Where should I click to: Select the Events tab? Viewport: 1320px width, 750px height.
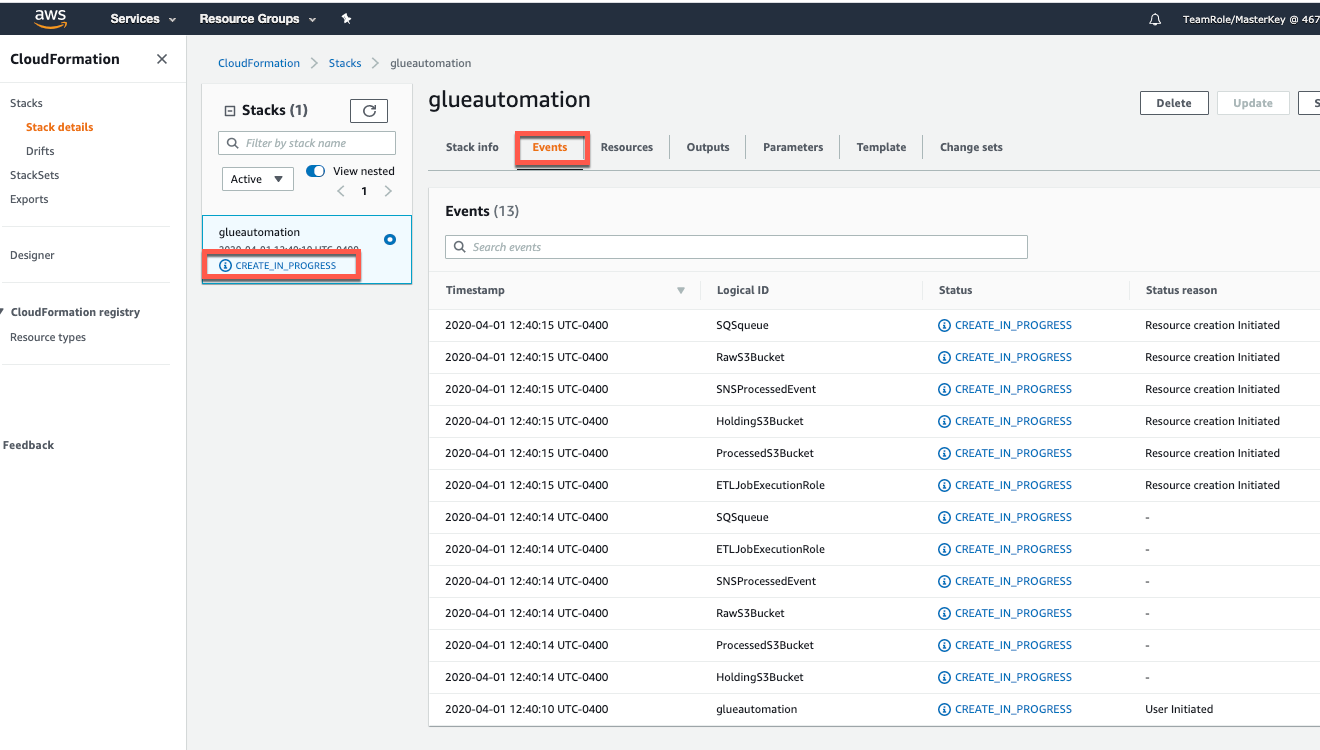[550, 147]
